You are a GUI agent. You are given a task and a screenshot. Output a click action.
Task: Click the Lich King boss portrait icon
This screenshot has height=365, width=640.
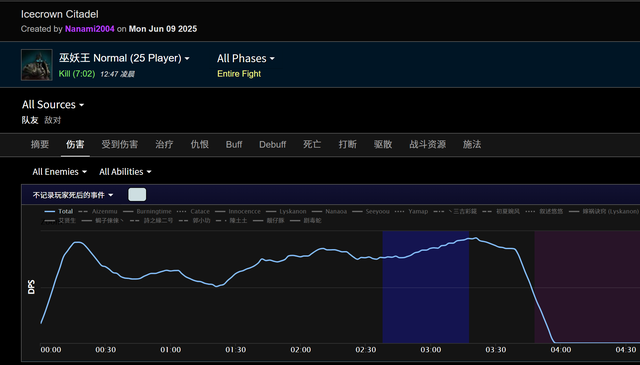(37, 65)
